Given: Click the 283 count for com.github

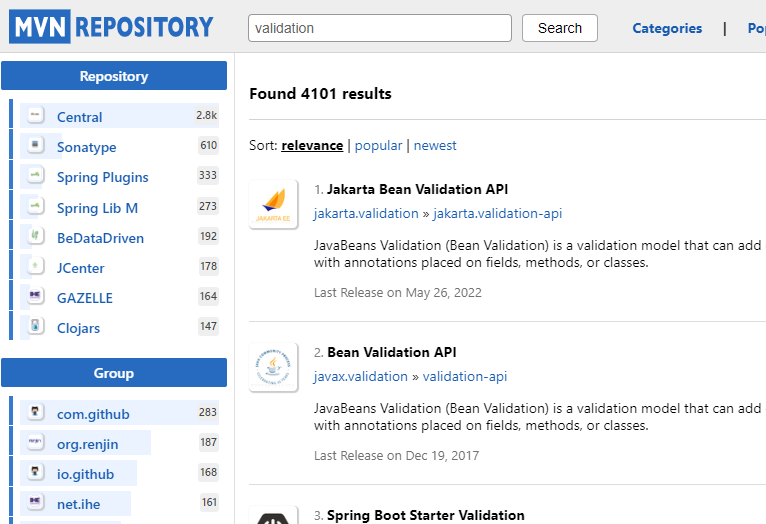Looking at the screenshot, I should click(x=208, y=412).
